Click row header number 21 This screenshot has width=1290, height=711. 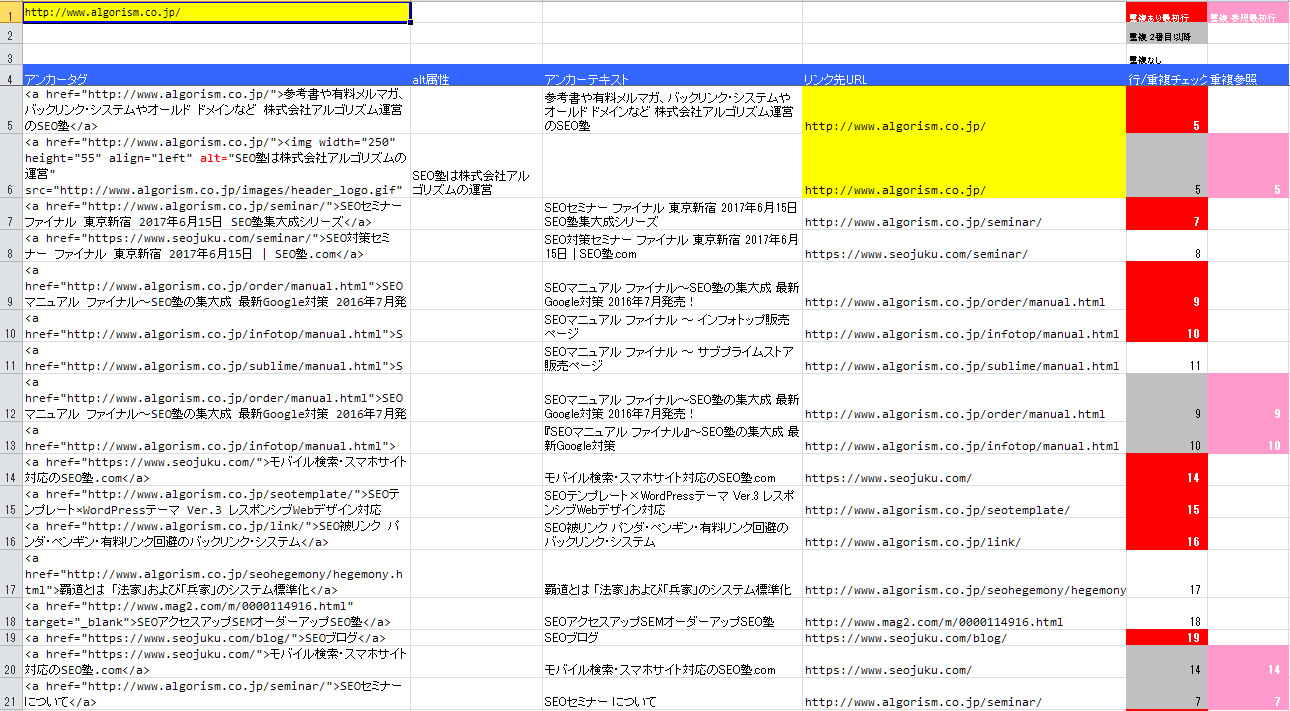[x=11, y=694]
